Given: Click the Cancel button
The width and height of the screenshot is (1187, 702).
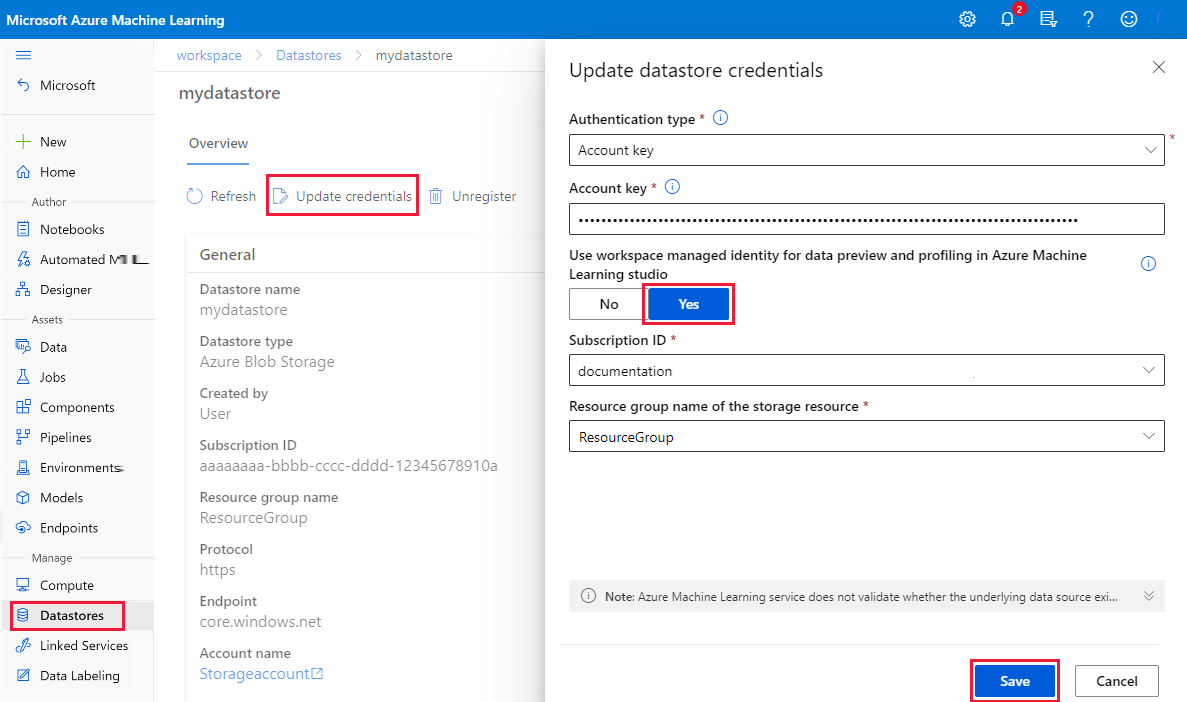Looking at the screenshot, I should [x=1117, y=681].
